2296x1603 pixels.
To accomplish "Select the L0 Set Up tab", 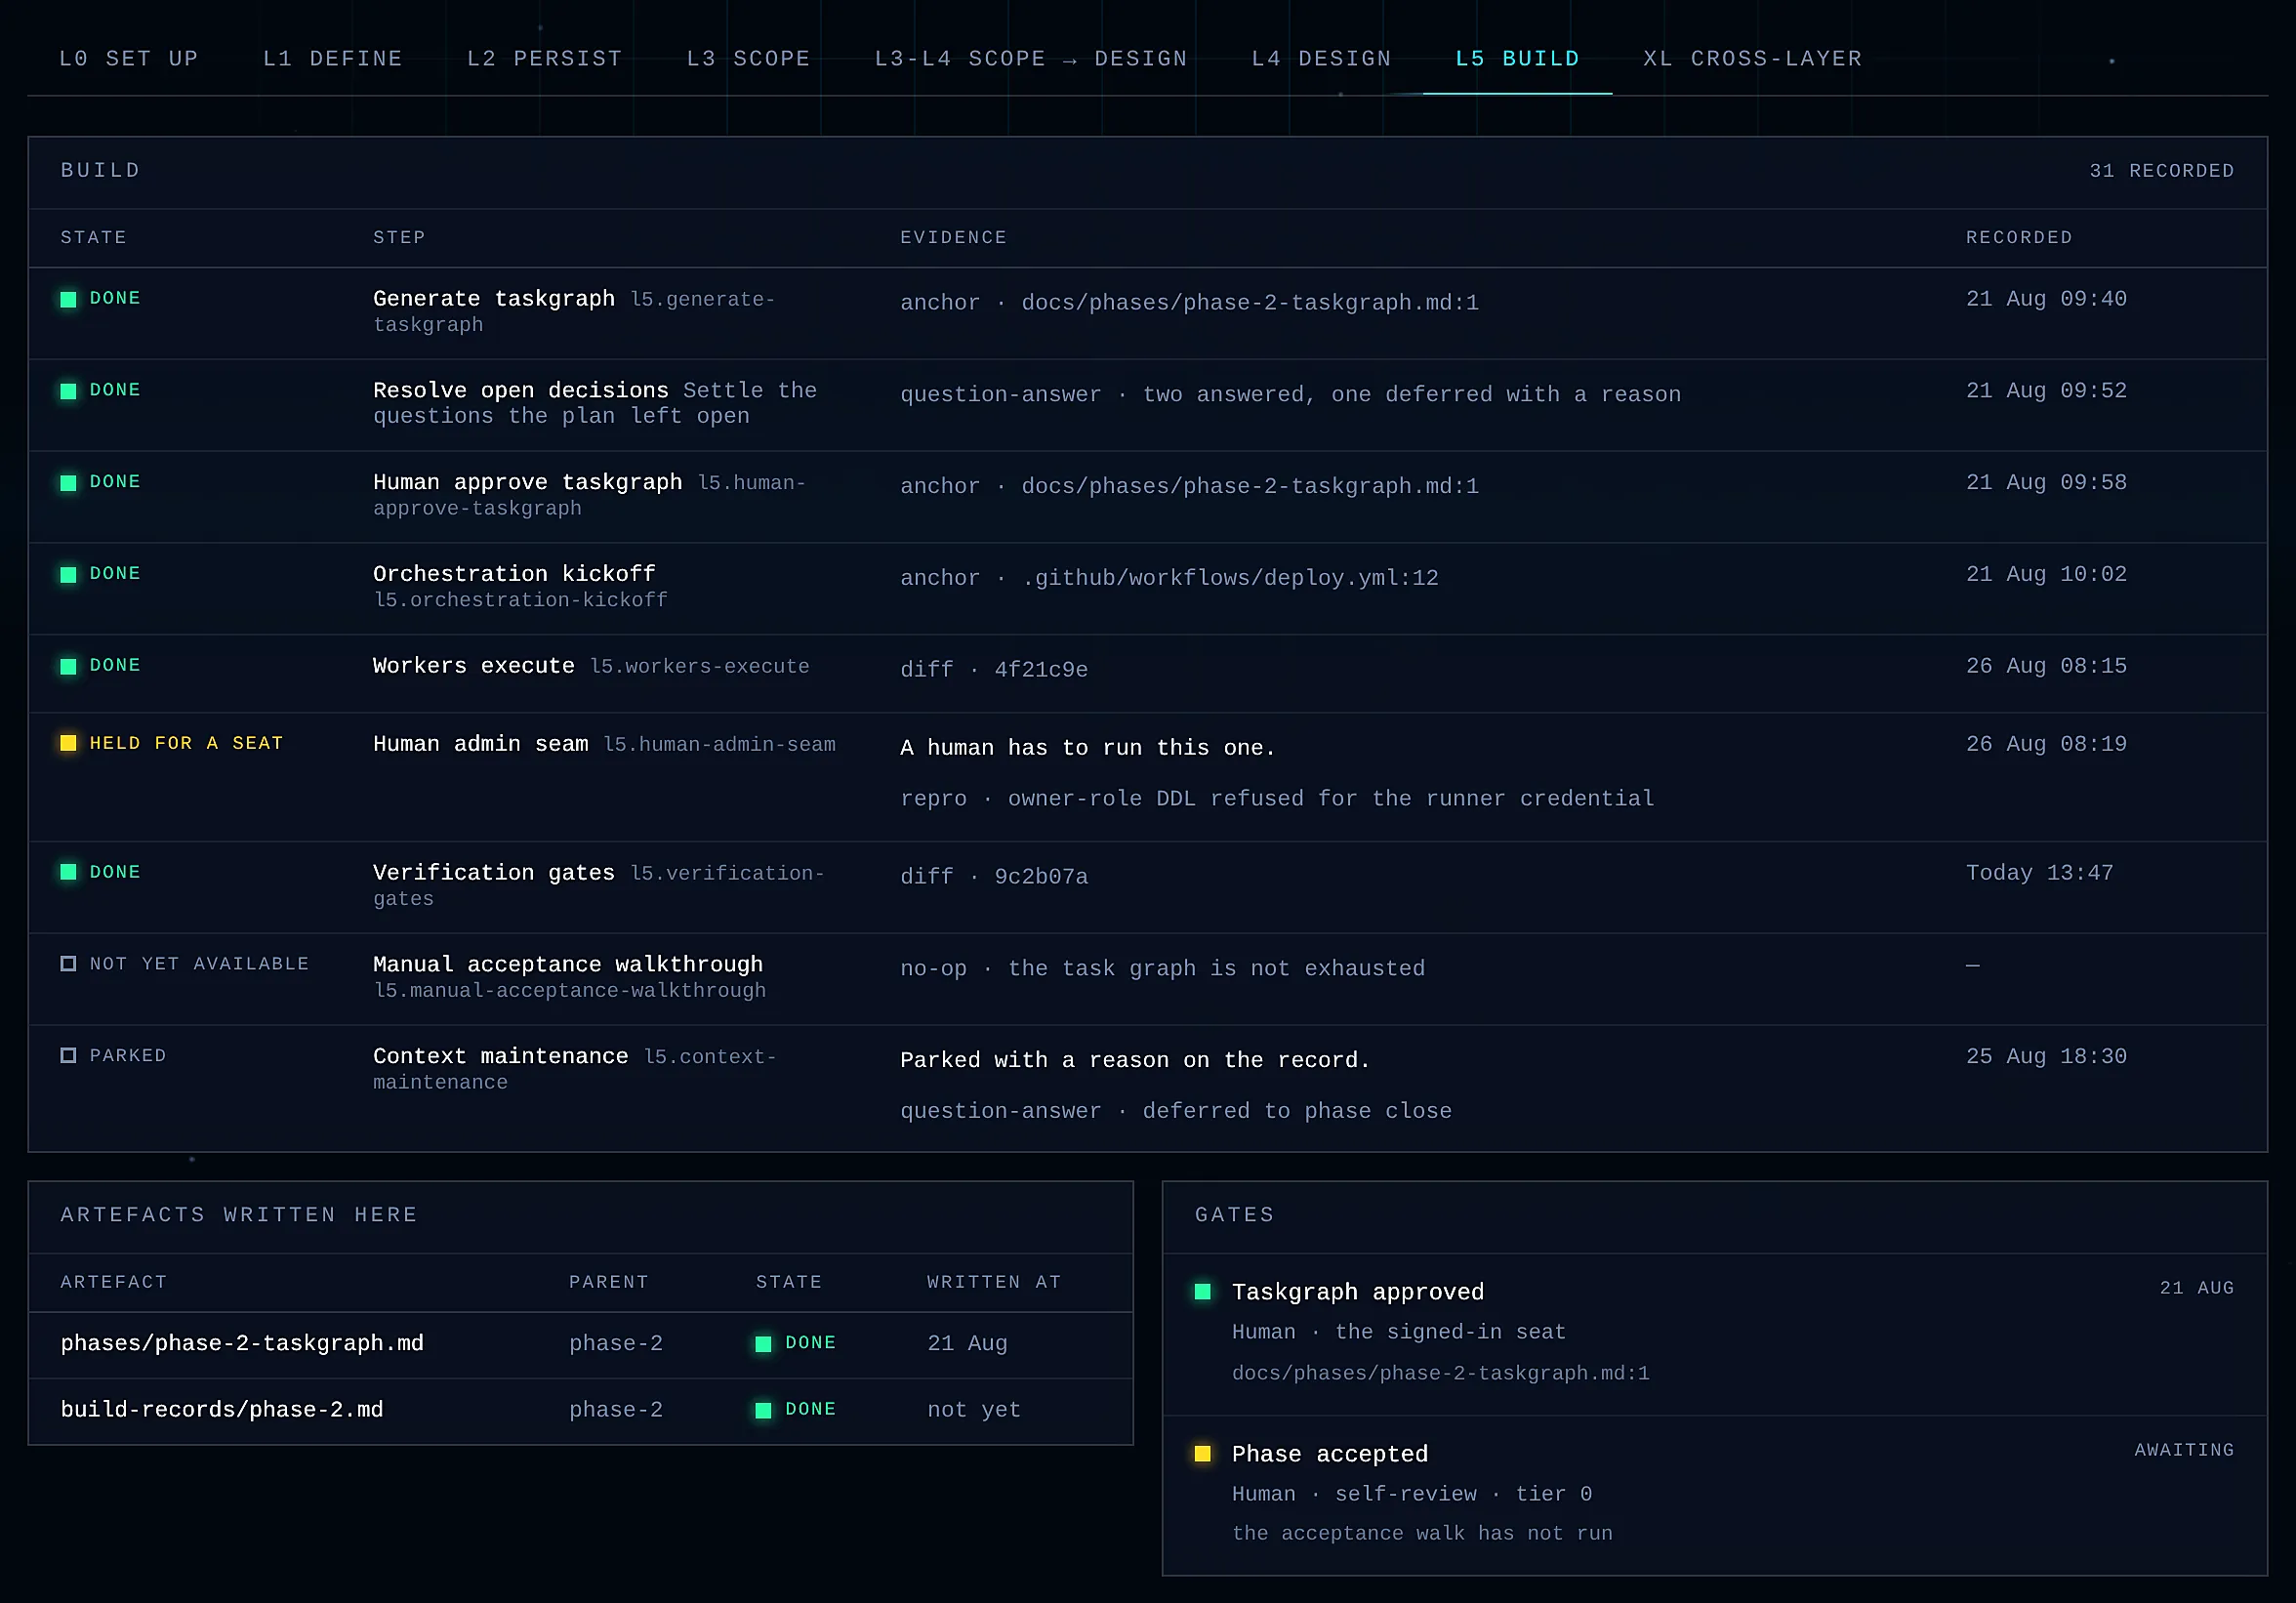I will (x=129, y=59).
